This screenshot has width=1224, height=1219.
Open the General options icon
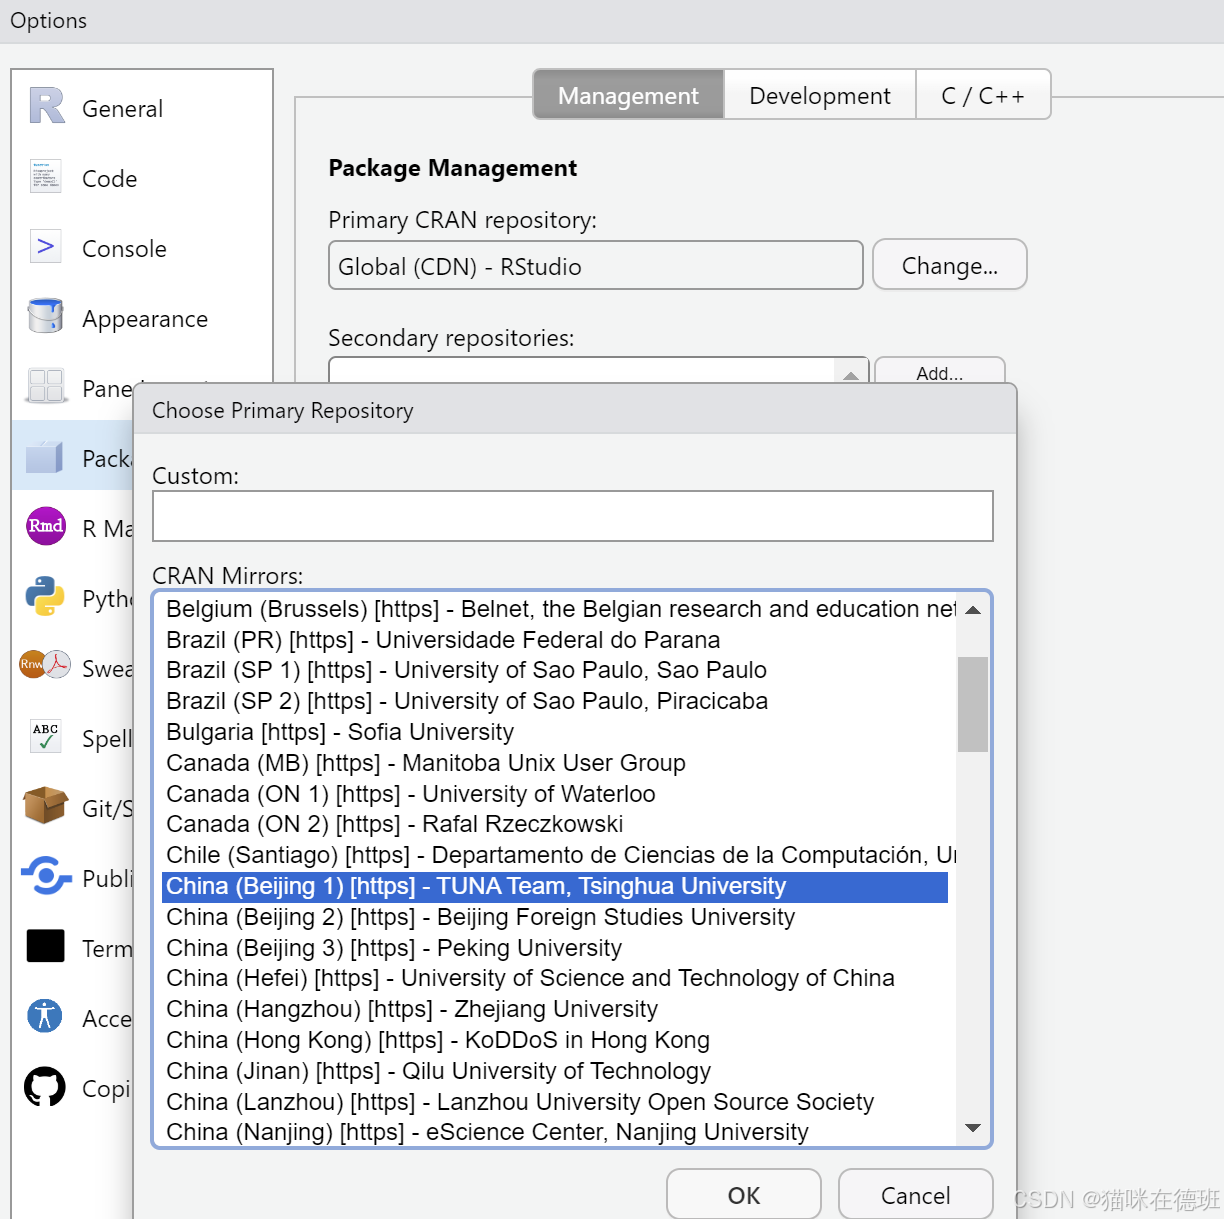[x=47, y=106]
